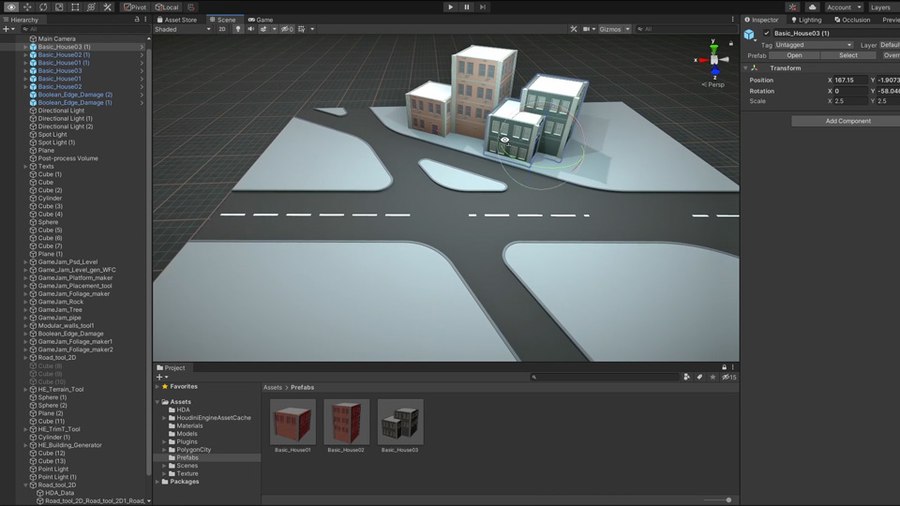The image size is (900, 506).
Task: Expand the Favorites tree in Project
Action: click(x=157, y=387)
